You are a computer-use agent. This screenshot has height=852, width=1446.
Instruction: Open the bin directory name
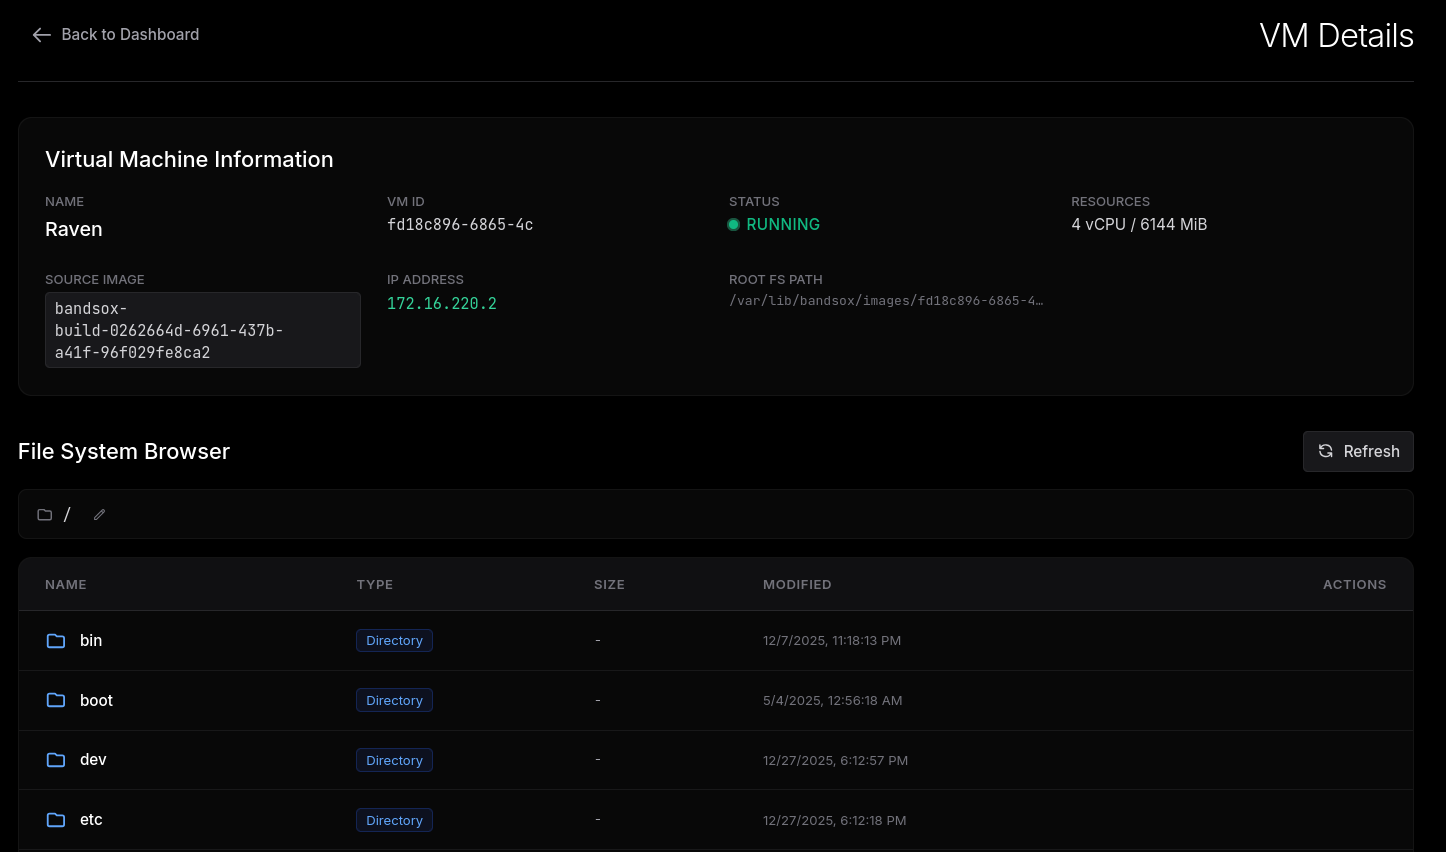pyautogui.click(x=91, y=641)
